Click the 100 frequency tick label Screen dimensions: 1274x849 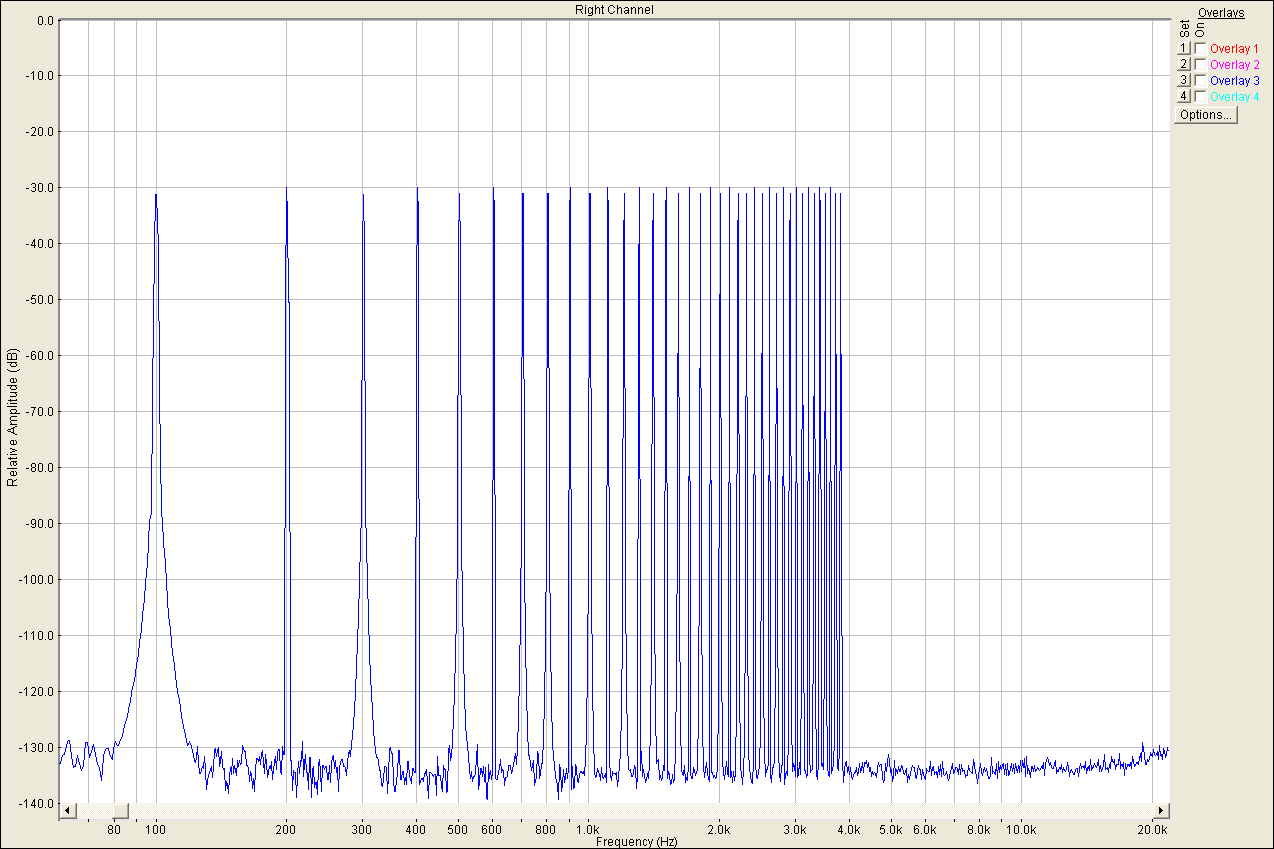pyautogui.click(x=156, y=829)
